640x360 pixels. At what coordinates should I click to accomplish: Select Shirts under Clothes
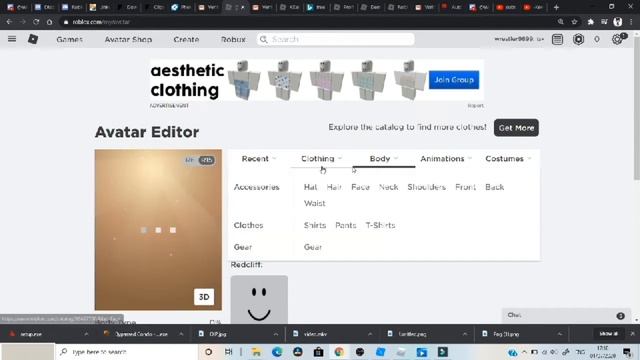[315, 225]
